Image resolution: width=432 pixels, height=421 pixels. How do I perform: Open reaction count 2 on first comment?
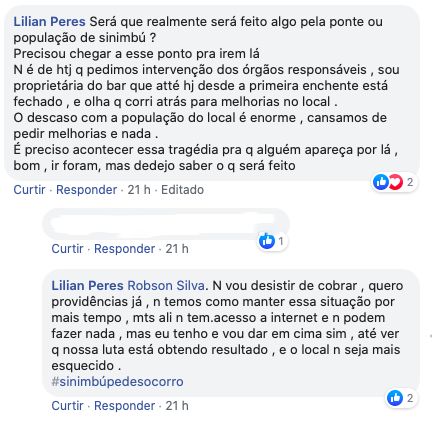point(410,182)
